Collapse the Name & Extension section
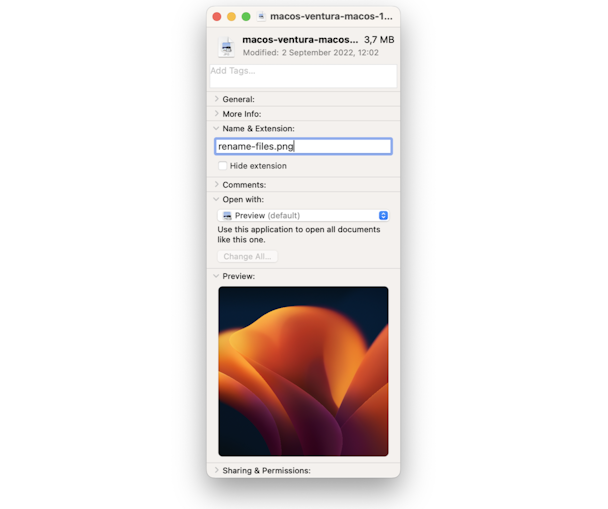The image size is (608, 509). click(216, 128)
